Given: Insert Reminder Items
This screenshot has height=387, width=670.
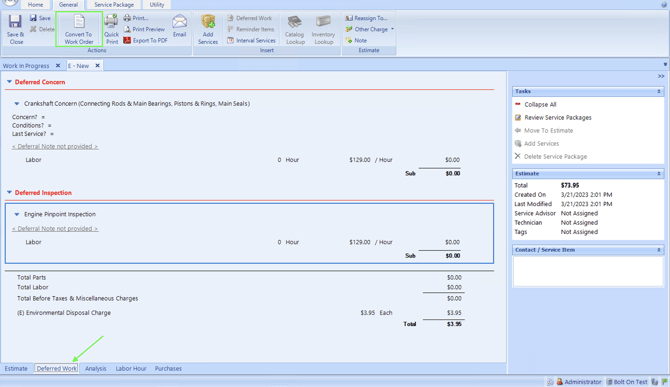Looking at the screenshot, I should pos(250,29).
